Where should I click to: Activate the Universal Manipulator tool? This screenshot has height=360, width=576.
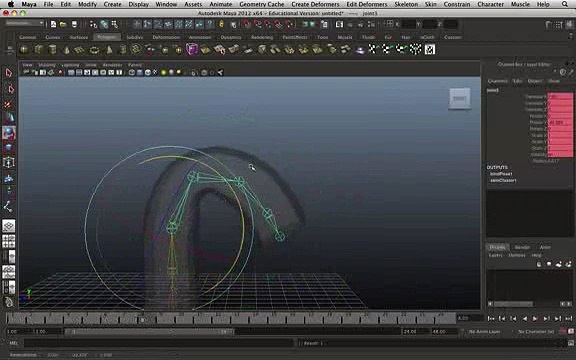[x=9, y=162]
